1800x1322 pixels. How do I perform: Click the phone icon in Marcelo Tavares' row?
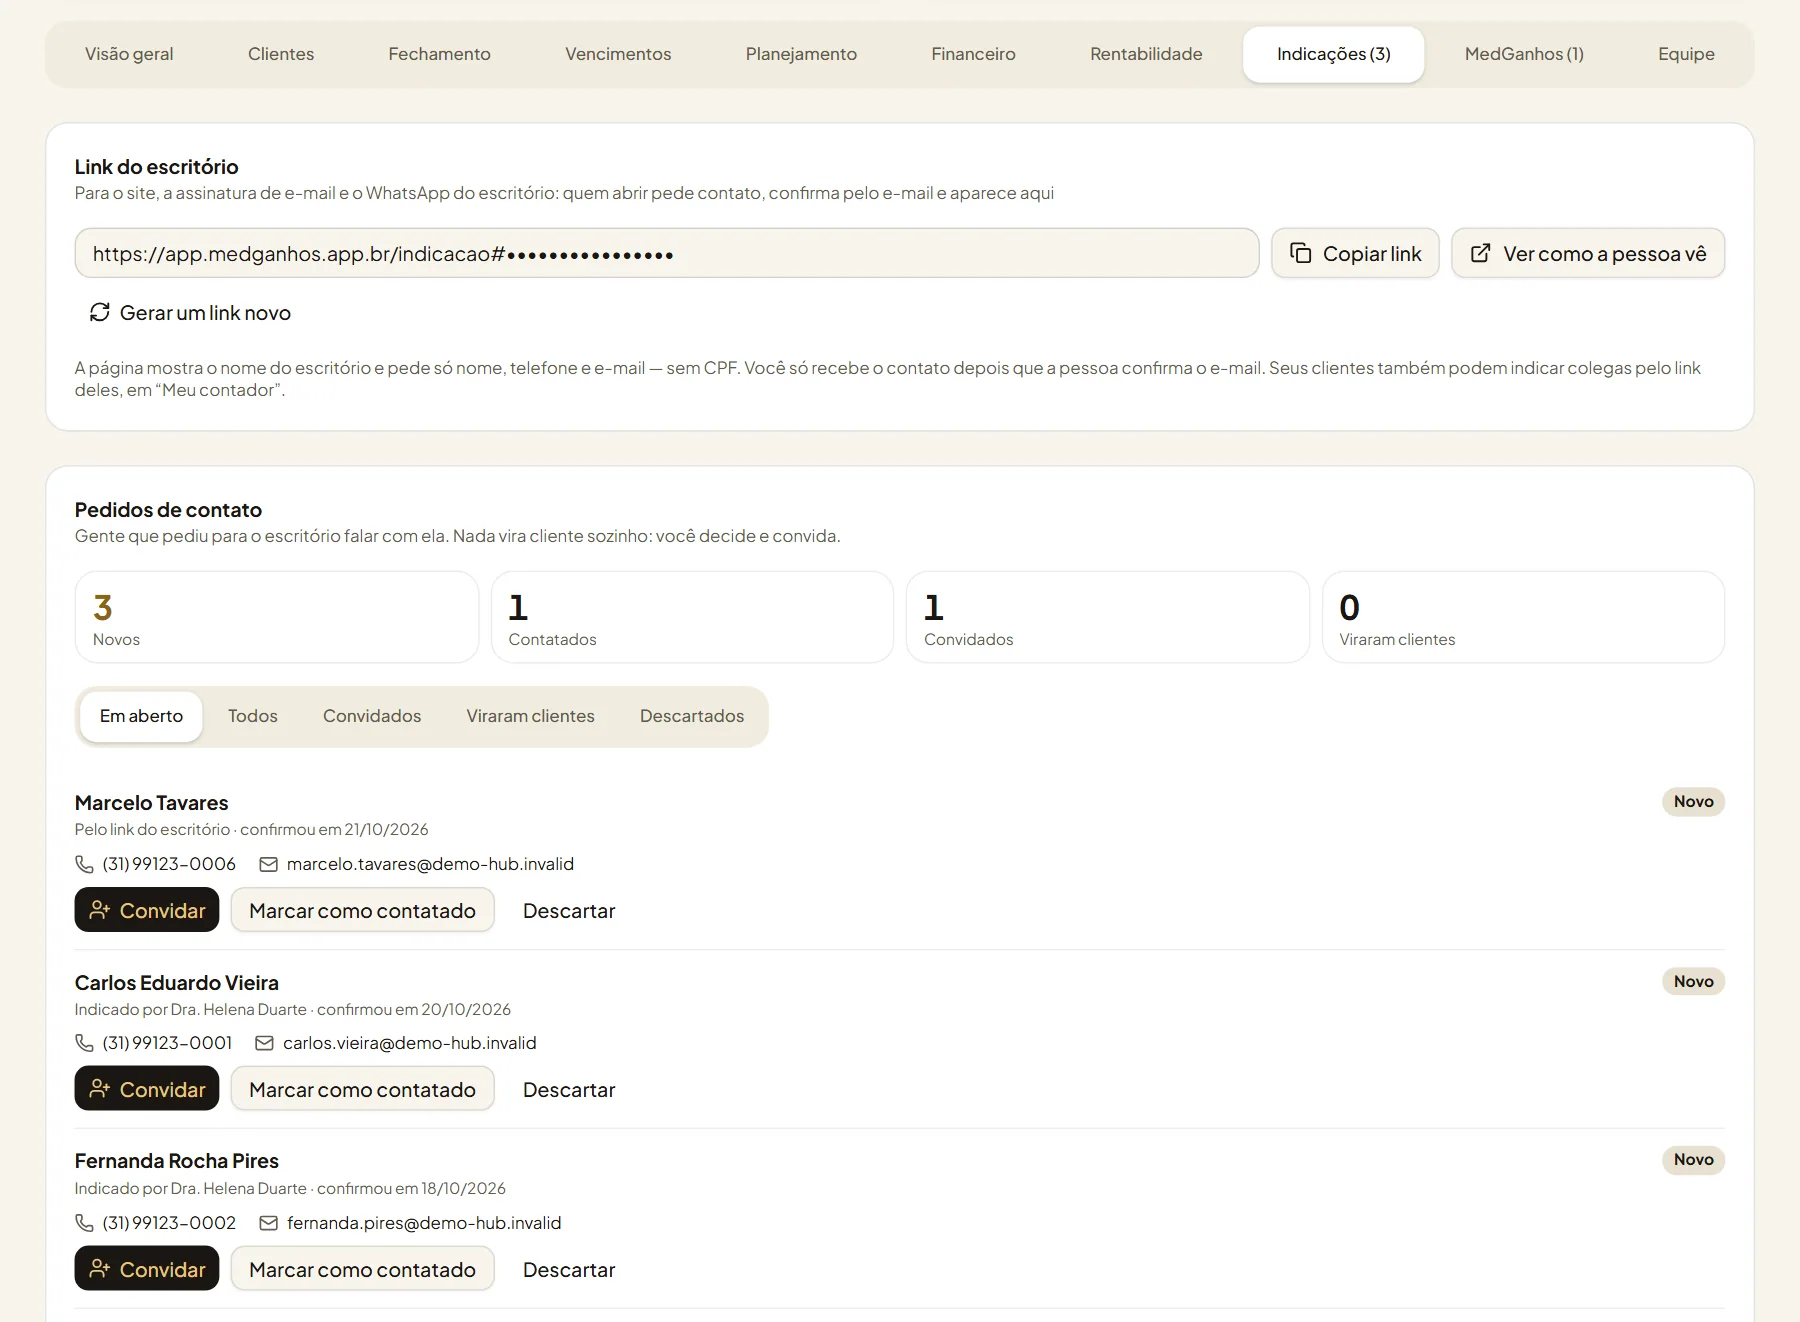coord(84,864)
